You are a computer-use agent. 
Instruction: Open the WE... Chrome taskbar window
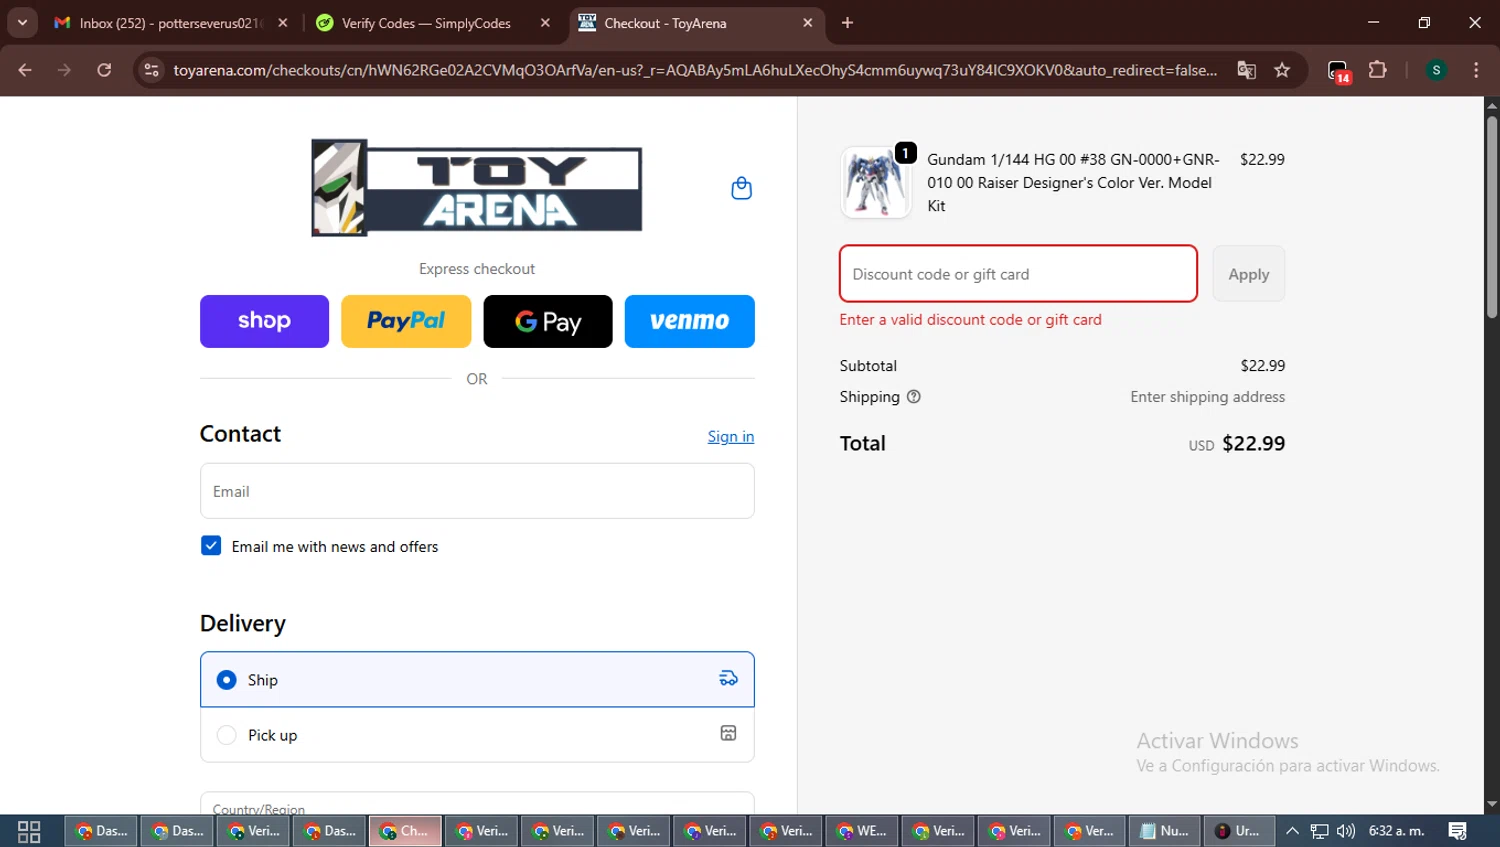click(861, 831)
